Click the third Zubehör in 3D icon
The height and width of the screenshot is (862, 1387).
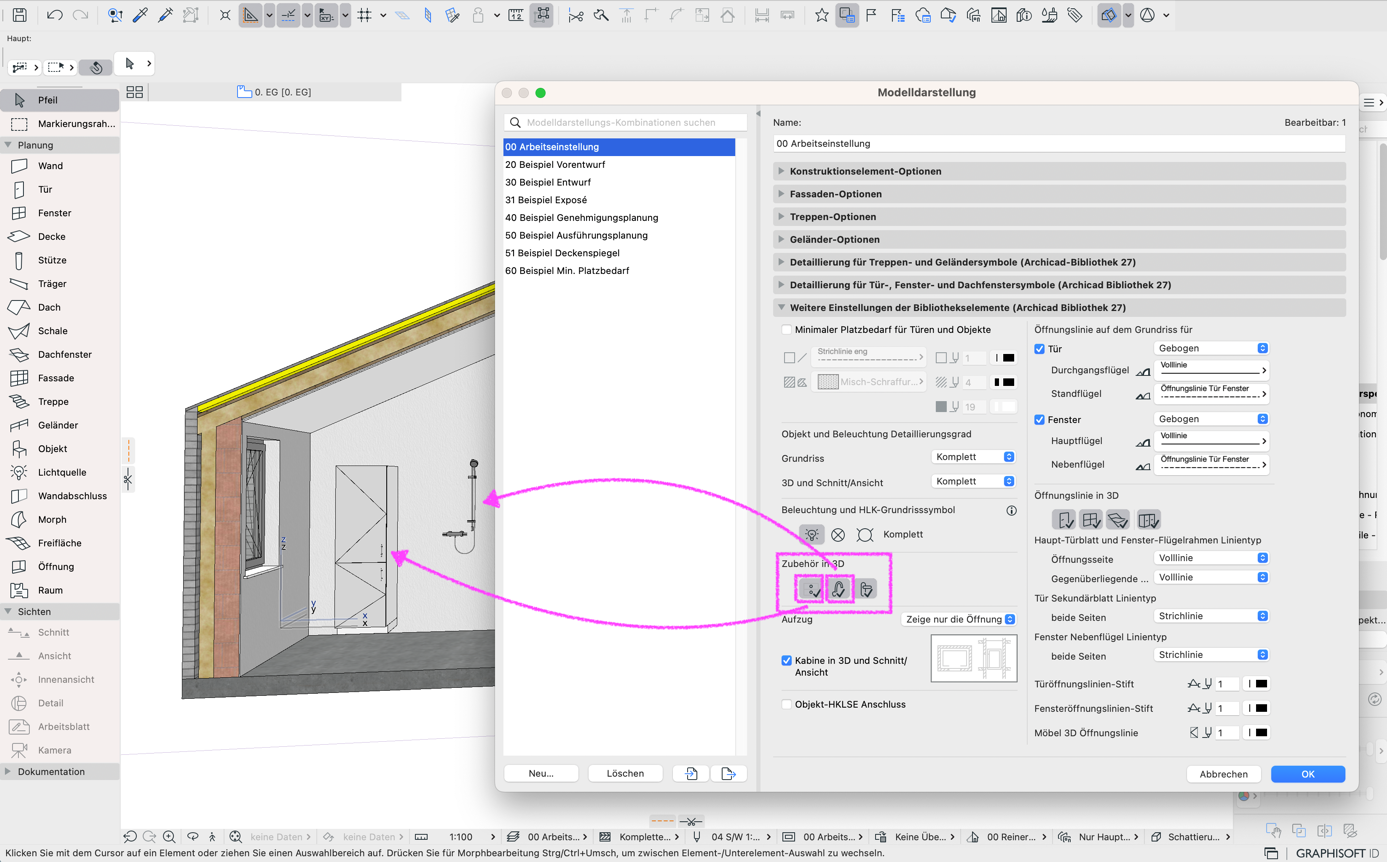(866, 590)
